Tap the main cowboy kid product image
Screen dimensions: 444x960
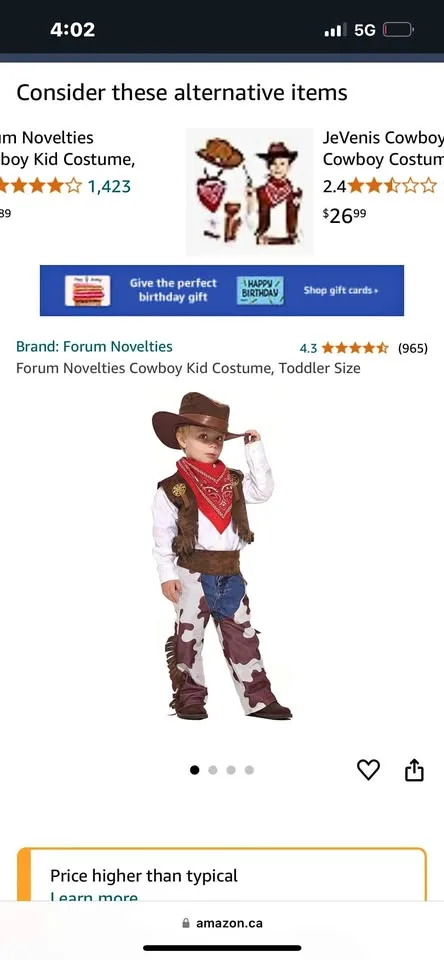(x=222, y=556)
